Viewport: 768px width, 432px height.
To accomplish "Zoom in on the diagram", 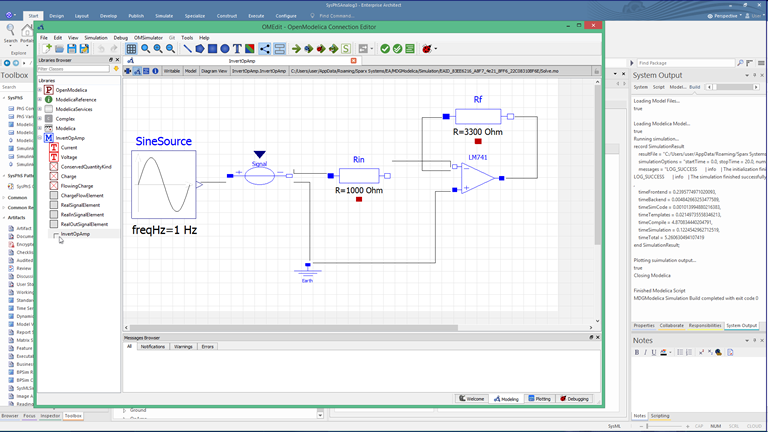I will [158, 48].
